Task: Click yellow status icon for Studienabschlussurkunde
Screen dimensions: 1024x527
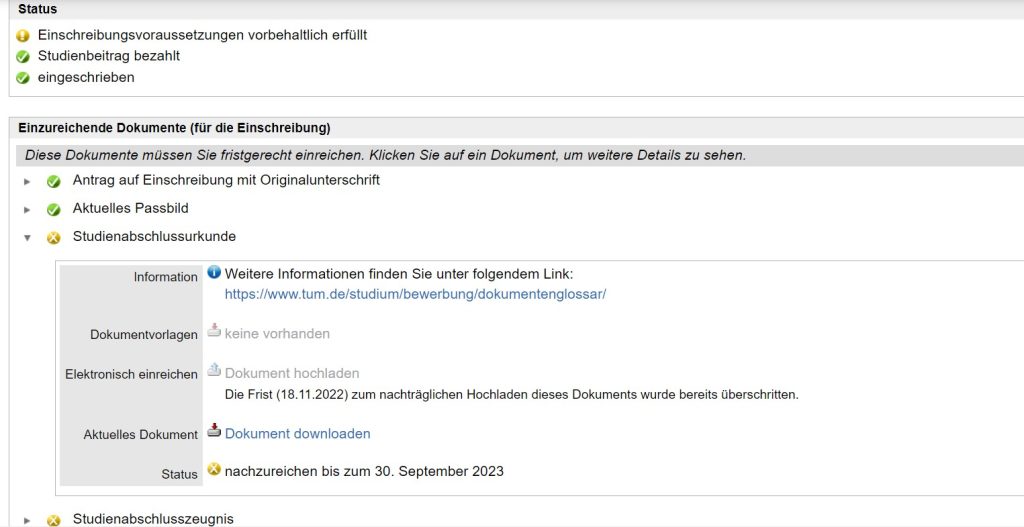Action: coord(54,238)
